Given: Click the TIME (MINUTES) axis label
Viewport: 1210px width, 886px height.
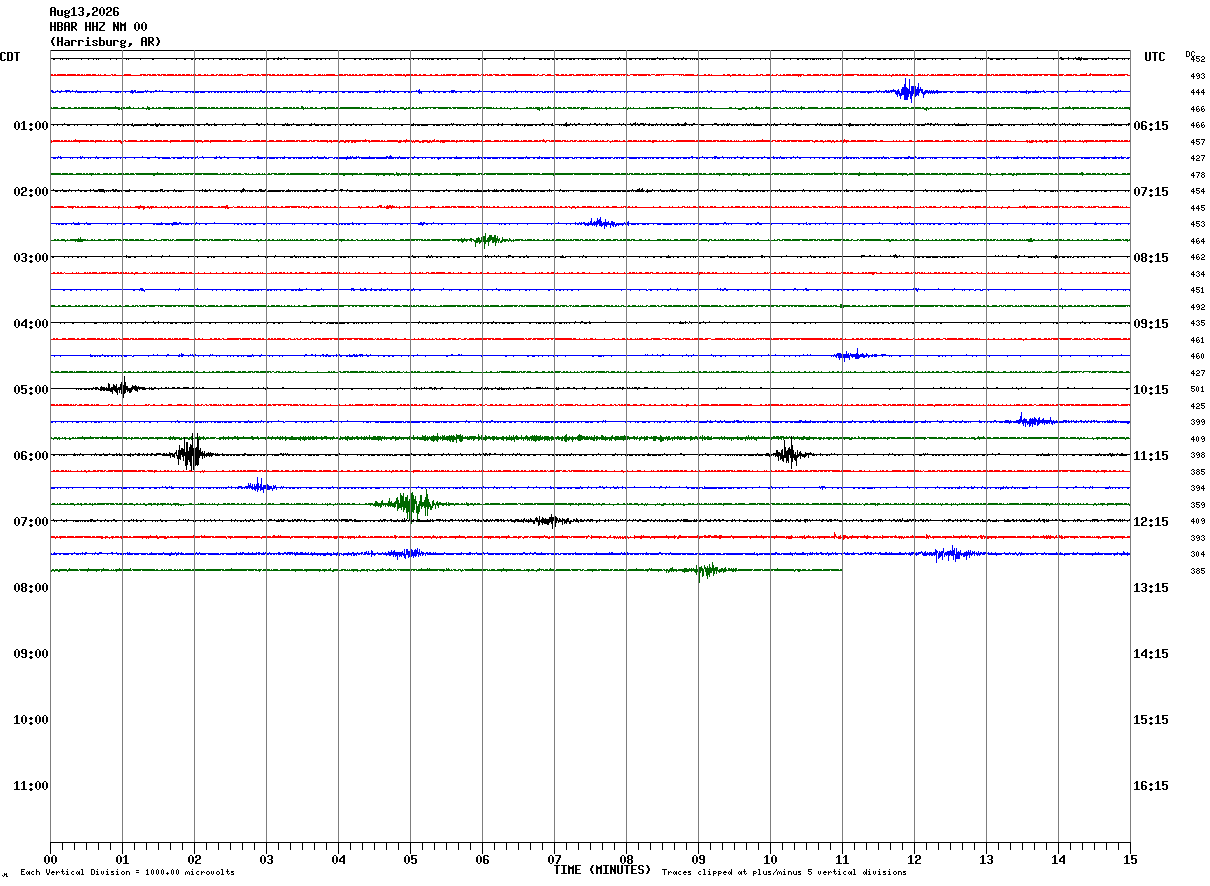Looking at the screenshot, I should (x=602, y=870).
